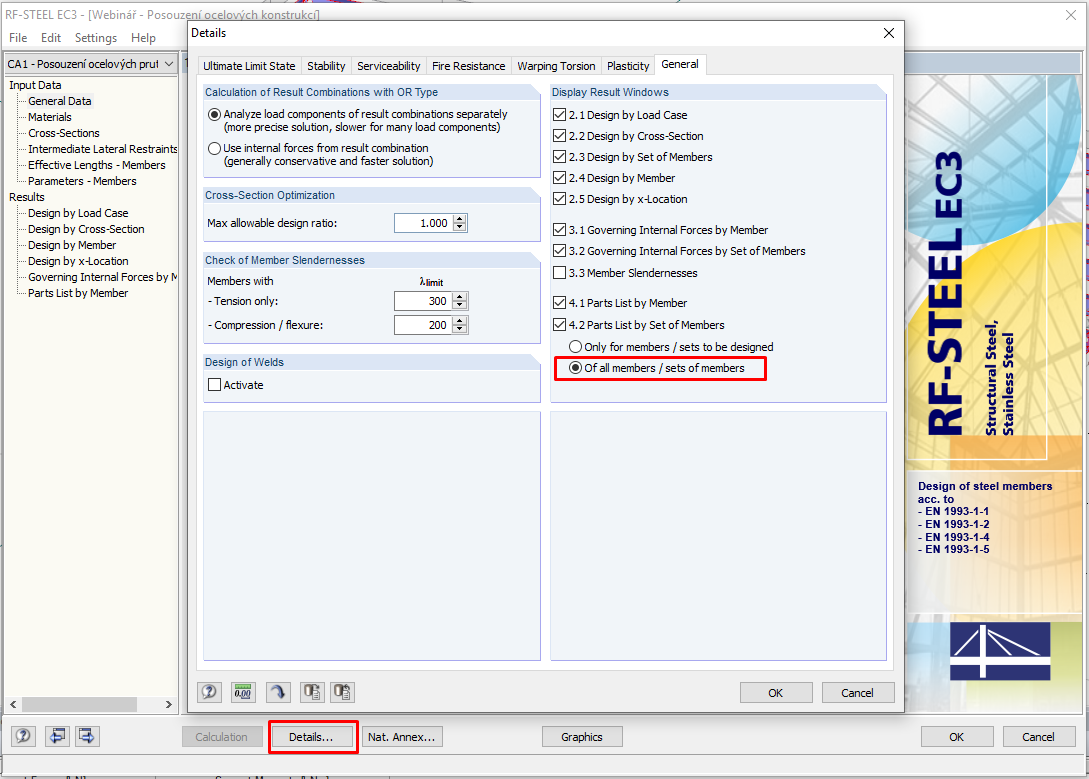Enable the Activate checkbox under Design of Welds
This screenshot has width=1089, height=779.
click(x=215, y=384)
